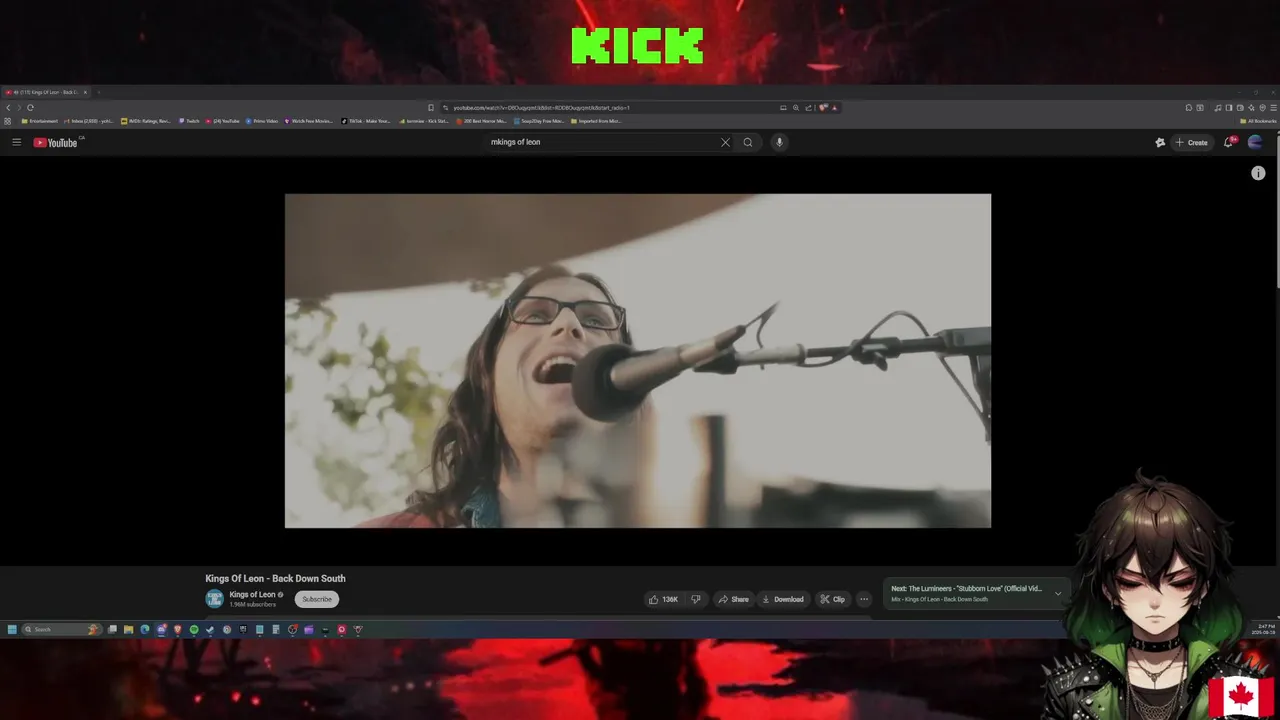
Task: Start voice search with microphone icon
Action: (x=779, y=142)
